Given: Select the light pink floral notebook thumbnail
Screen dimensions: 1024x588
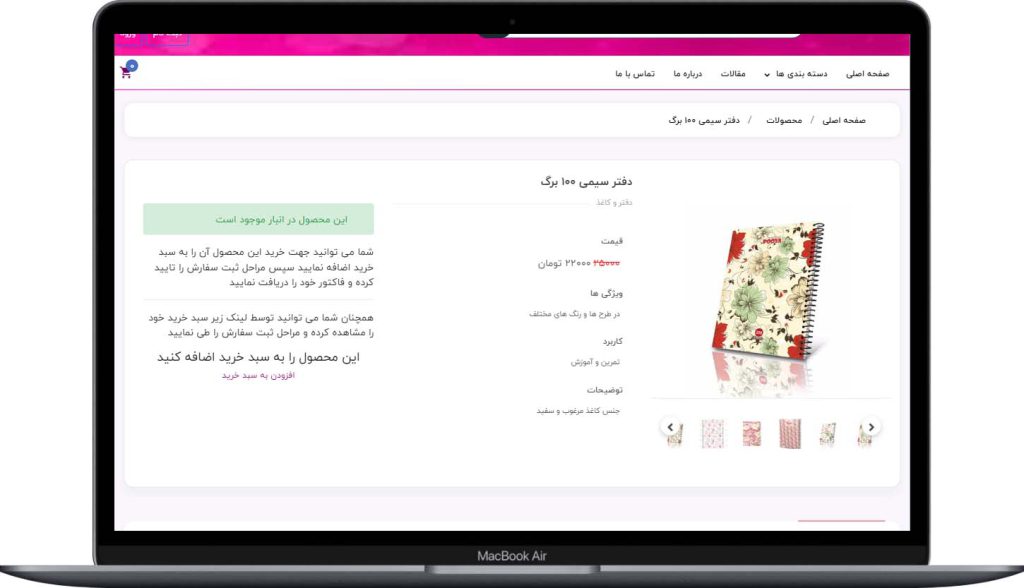Looking at the screenshot, I should pyautogui.click(x=713, y=433).
